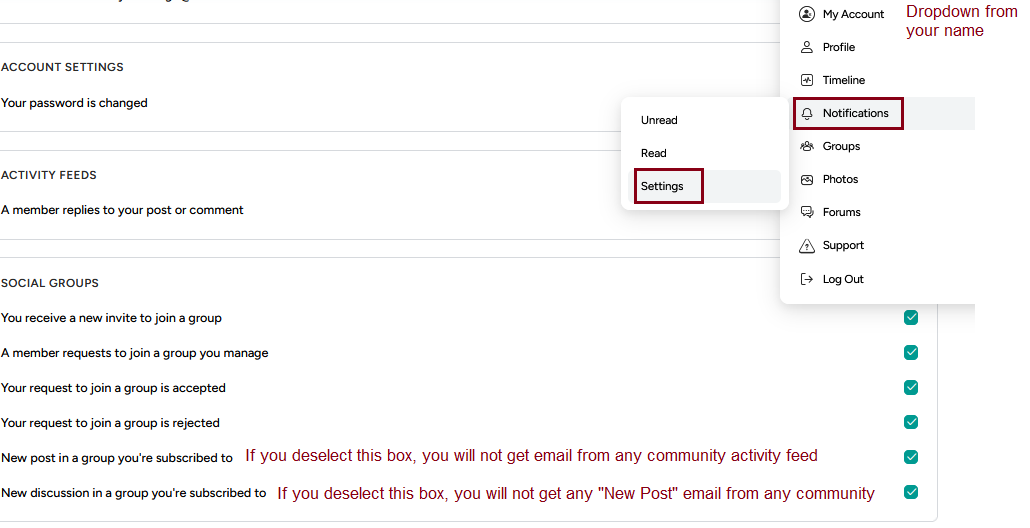Click the Support warning triangle icon
1030x528 pixels.
(x=807, y=246)
